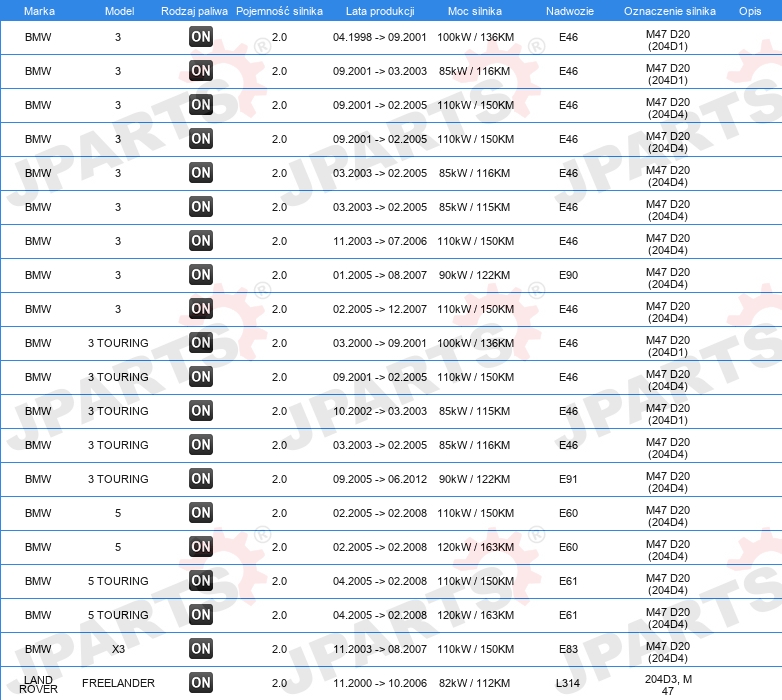Screen dimensions: 782x700
Task: Click the ON fuel icon in 09.2001 -> 03.2003 row
Action: click(201, 71)
